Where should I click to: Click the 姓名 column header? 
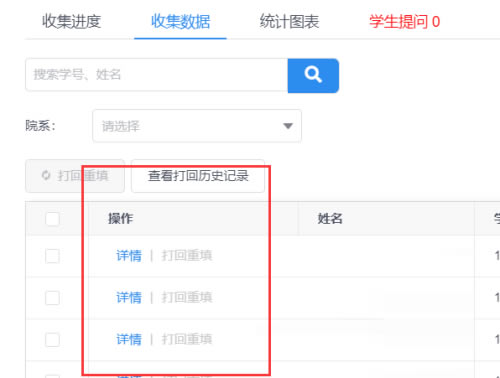pyautogui.click(x=330, y=219)
